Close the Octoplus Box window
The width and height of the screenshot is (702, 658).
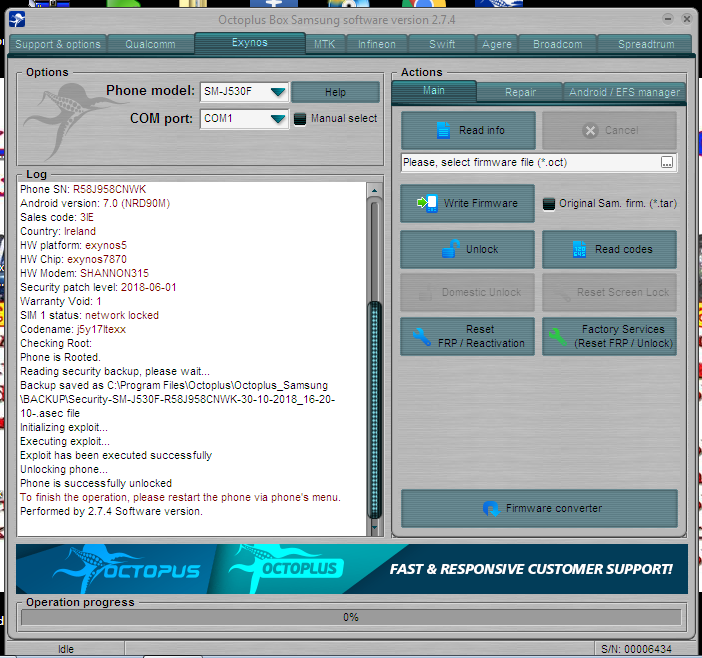pos(686,19)
